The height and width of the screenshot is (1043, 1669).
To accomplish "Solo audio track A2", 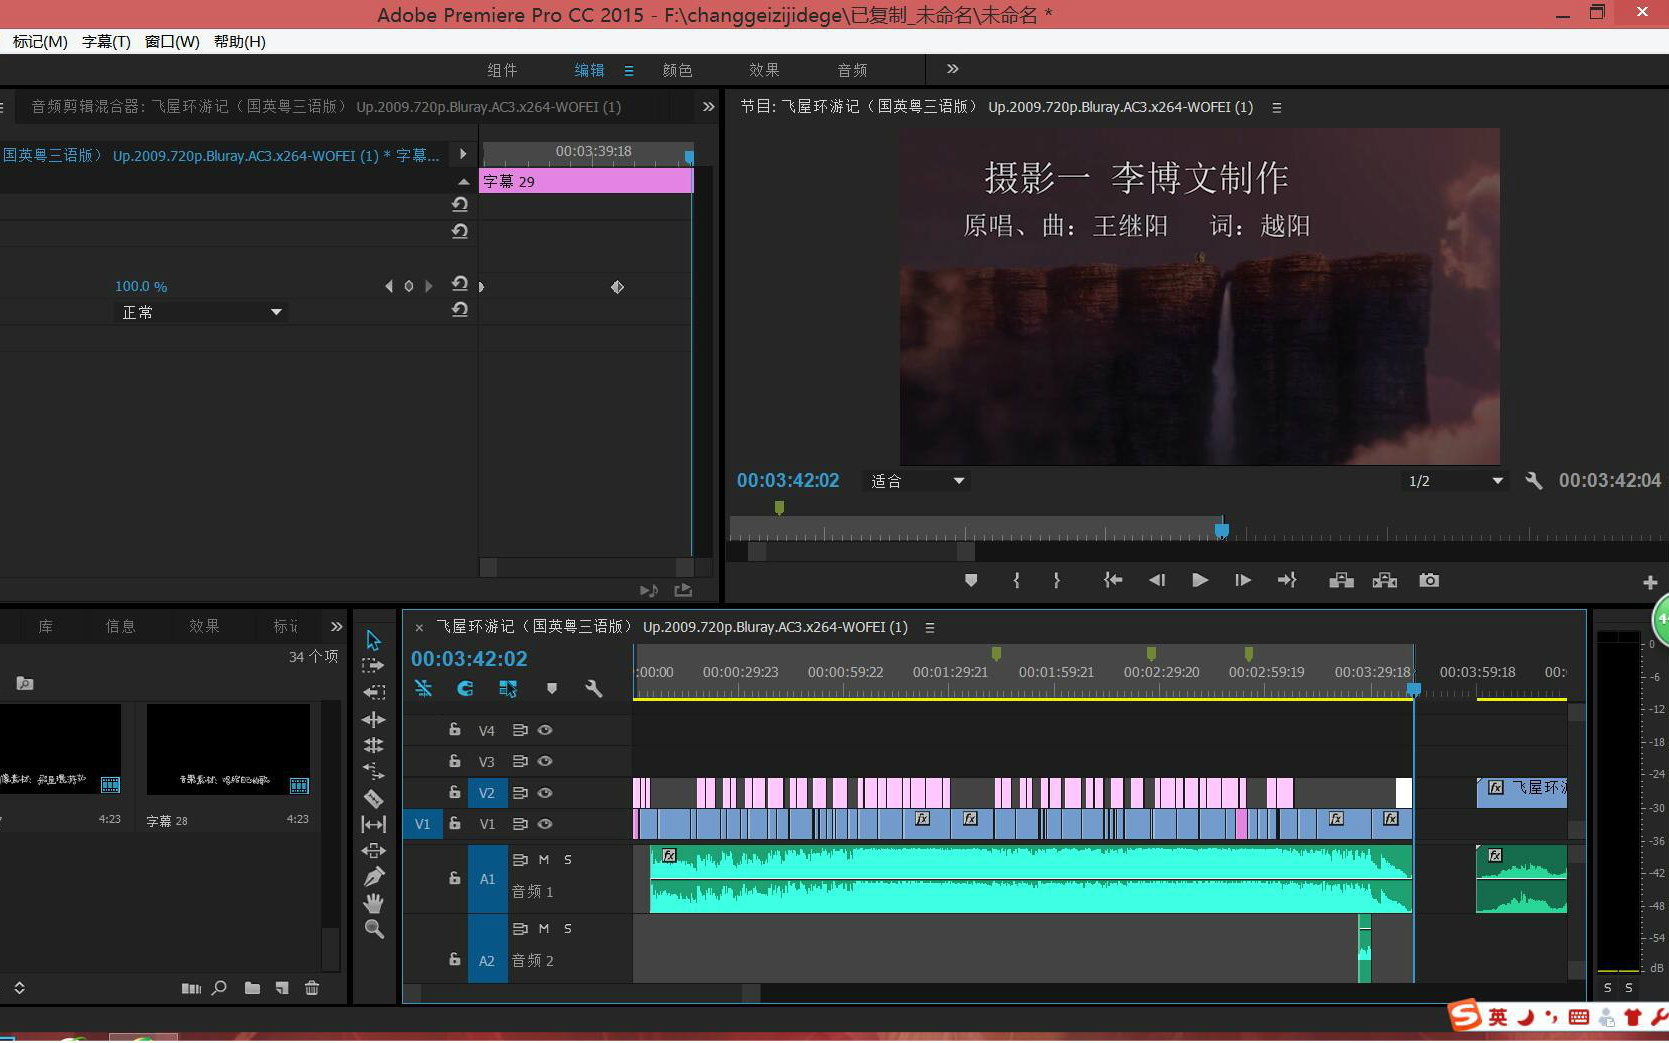I will tap(568, 928).
